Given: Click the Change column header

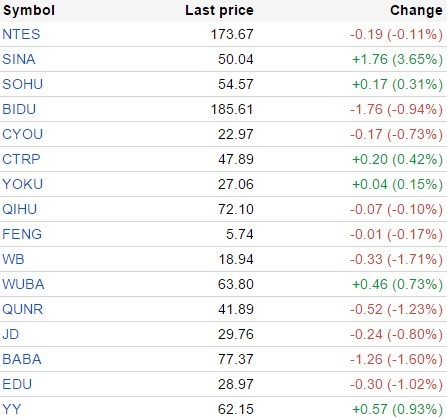Looking at the screenshot, I should click(x=416, y=10).
